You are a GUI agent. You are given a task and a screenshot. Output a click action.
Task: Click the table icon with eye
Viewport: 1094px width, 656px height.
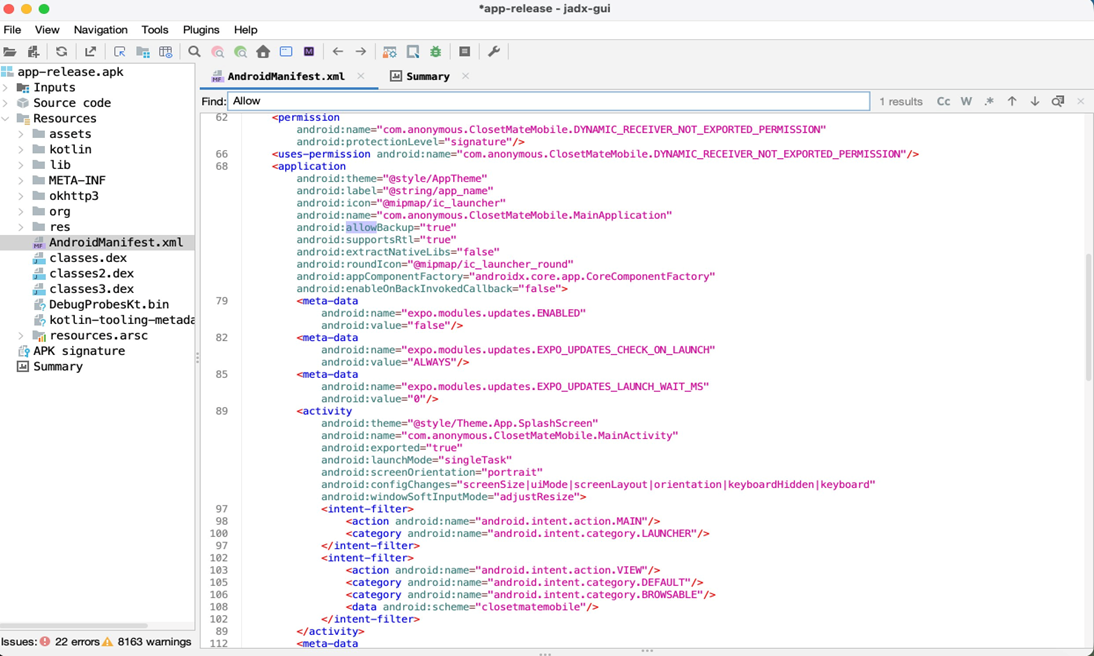point(165,52)
